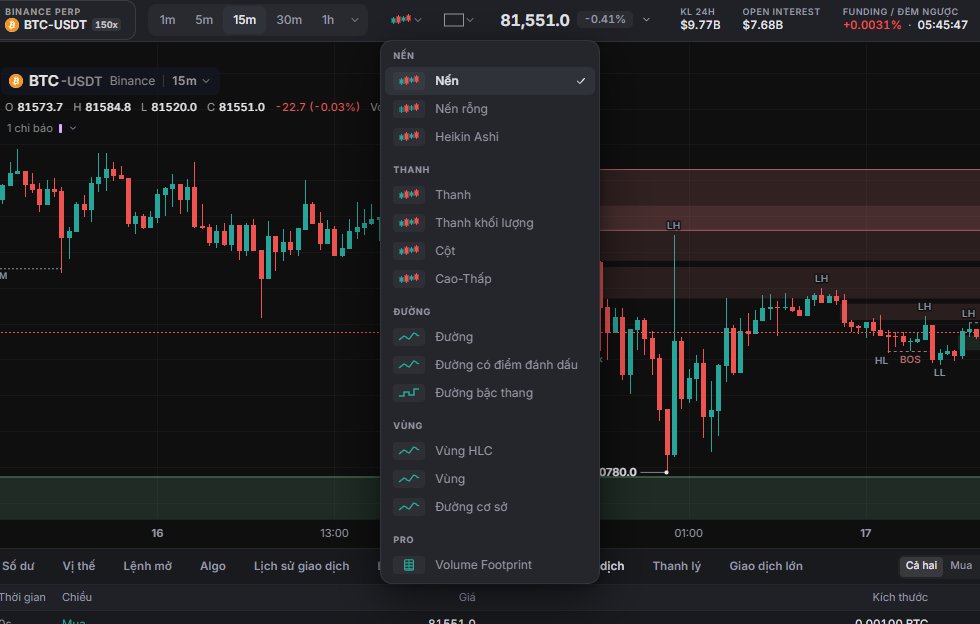Screen dimensions: 980x624
Task: Open the Lịch sử giao dịch tab
Action: pyautogui.click(x=301, y=566)
